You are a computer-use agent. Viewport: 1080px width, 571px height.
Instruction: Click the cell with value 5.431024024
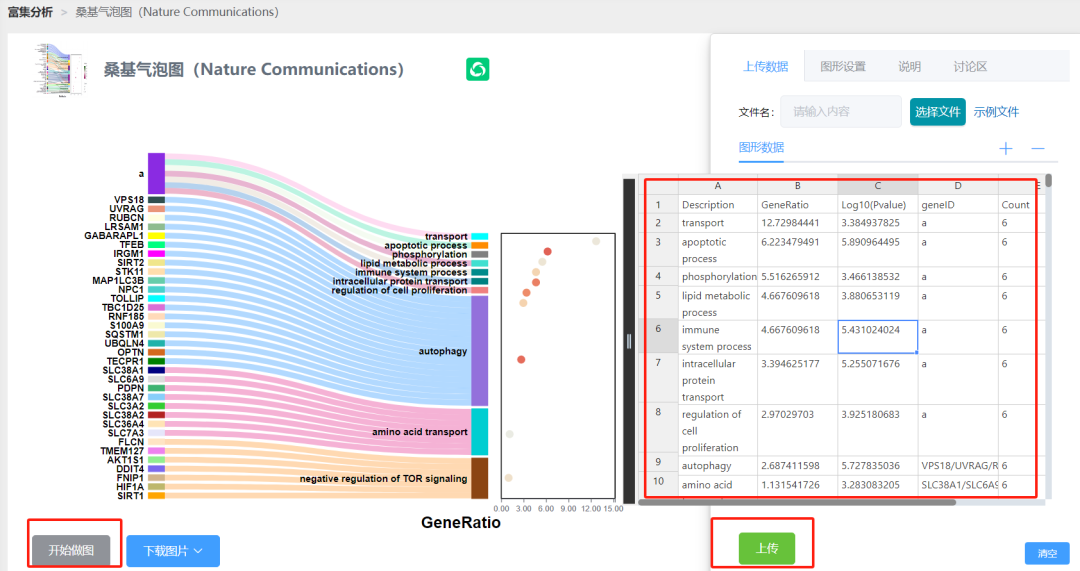tap(878, 337)
